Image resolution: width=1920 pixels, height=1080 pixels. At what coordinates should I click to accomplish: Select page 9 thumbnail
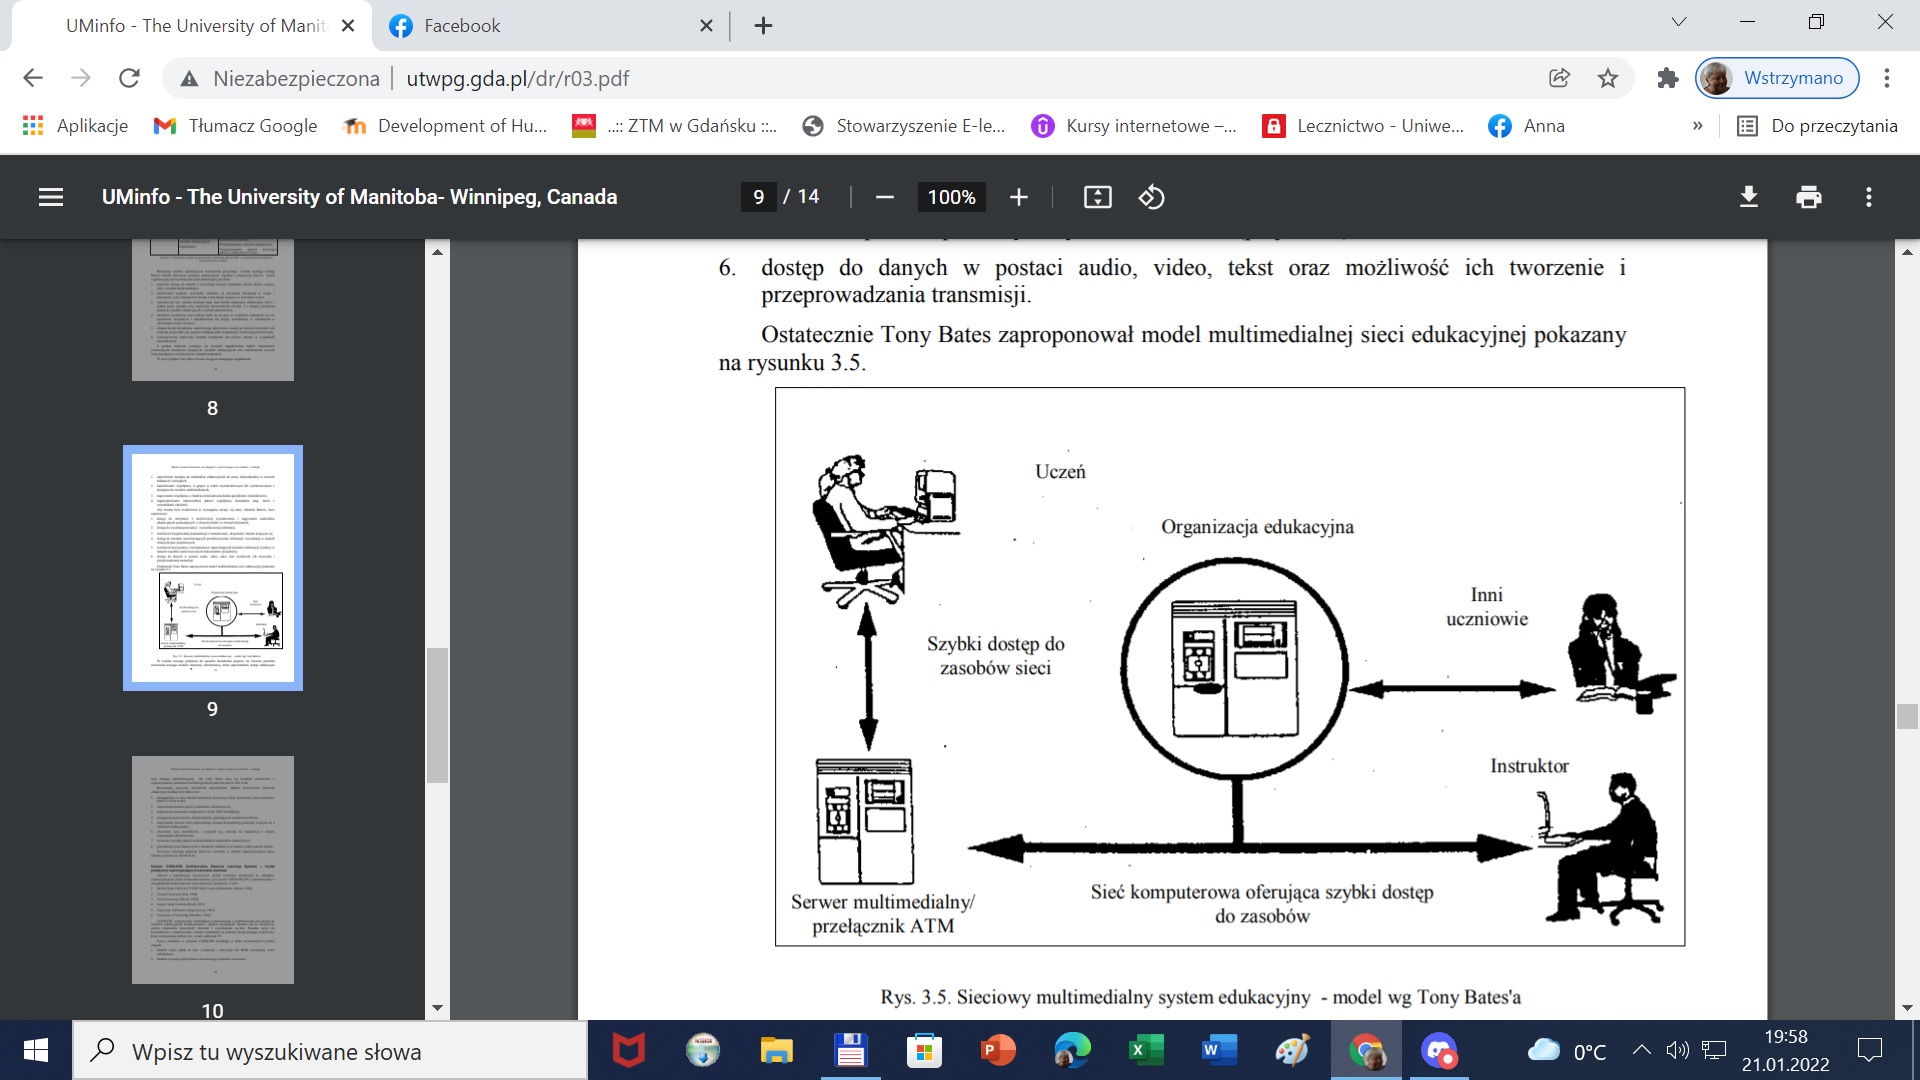pyautogui.click(x=213, y=568)
